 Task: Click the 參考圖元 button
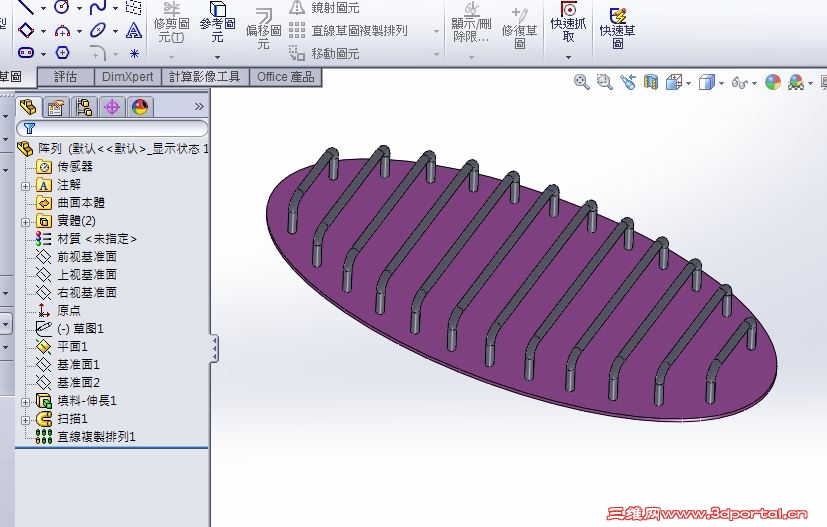coord(217,24)
